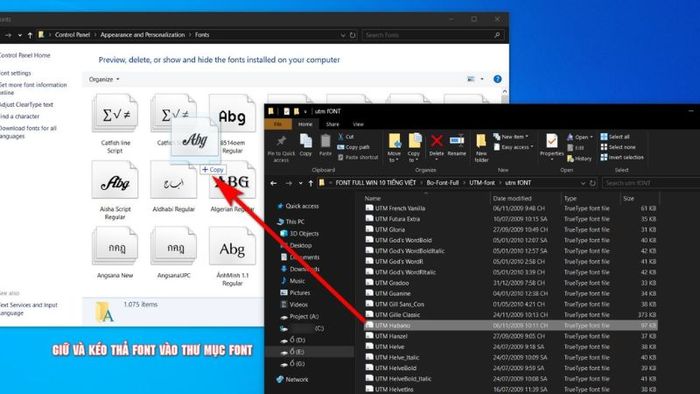Image resolution: width=700 pixels, height=394 pixels.
Task: Click Invert selection
Action: 622,157
